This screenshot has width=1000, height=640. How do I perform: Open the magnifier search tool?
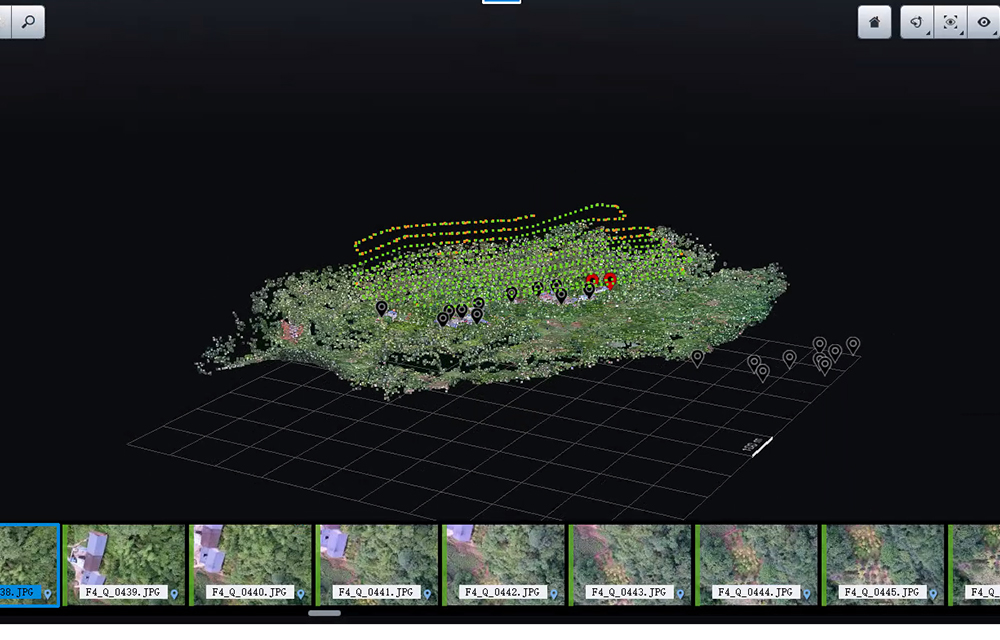(28, 21)
